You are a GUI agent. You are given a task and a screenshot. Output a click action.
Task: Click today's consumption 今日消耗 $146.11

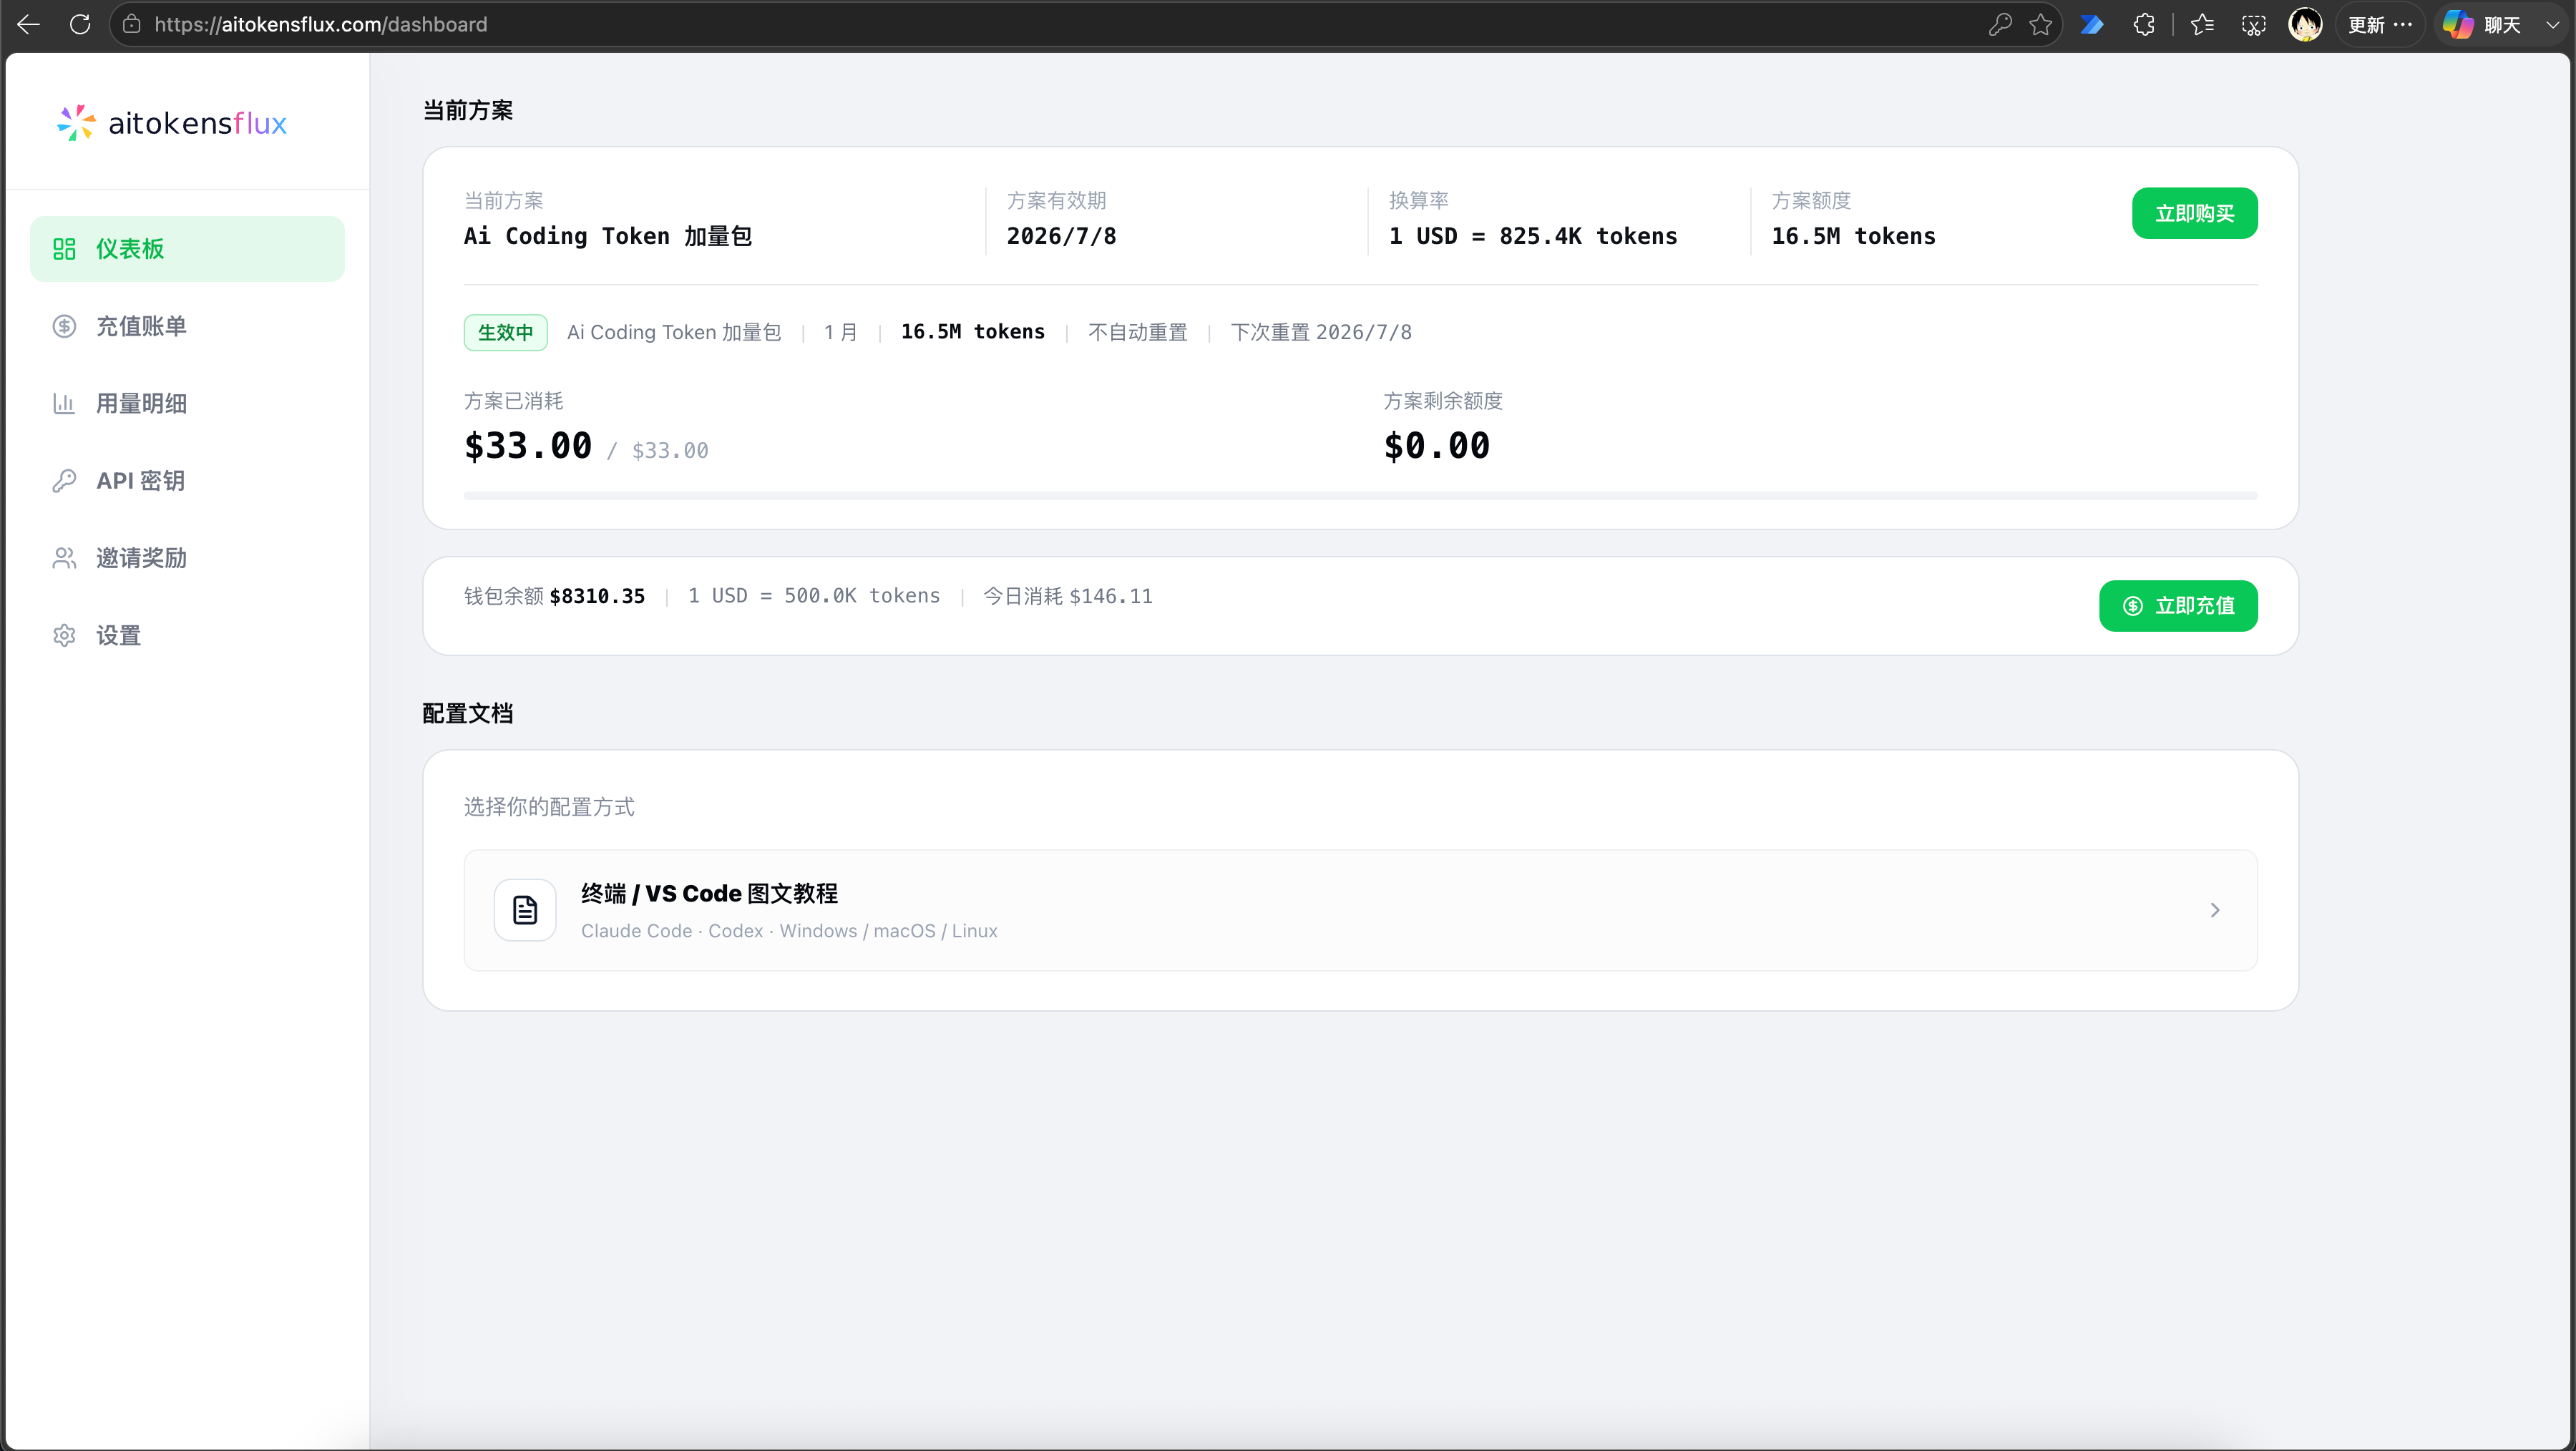[1068, 596]
